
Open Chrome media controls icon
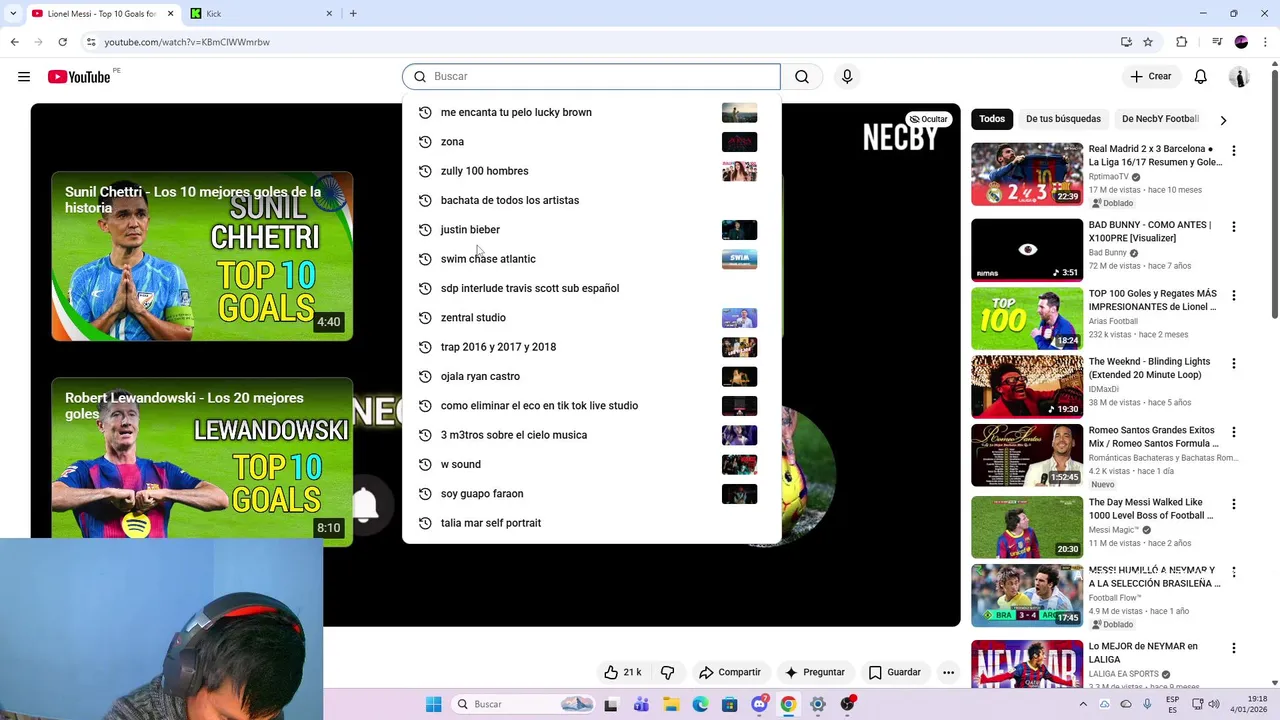1217,42
